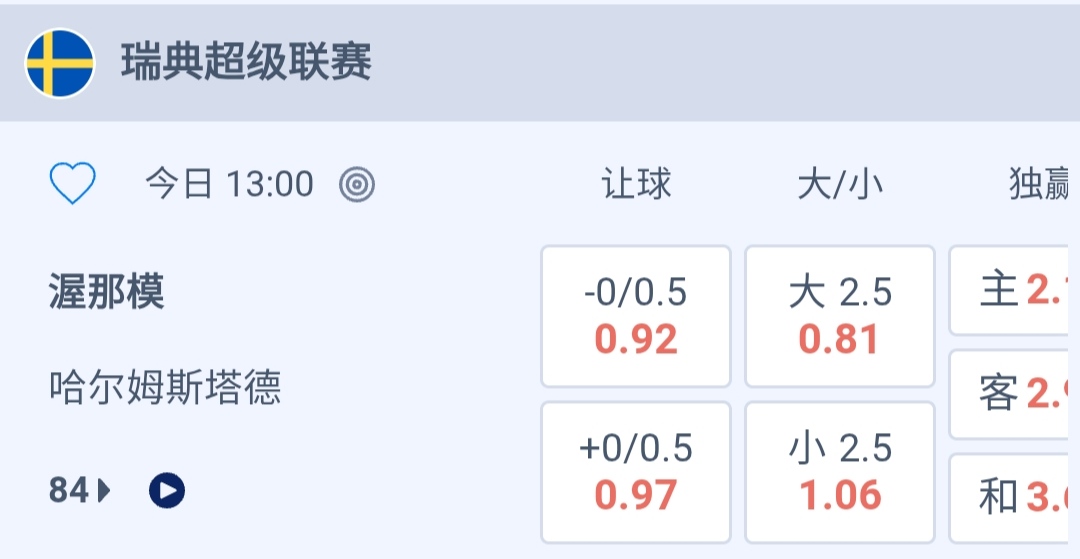Select handicap +0/0.5 at 0.97
Viewport: 1080px width, 559px height.
(636, 472)
